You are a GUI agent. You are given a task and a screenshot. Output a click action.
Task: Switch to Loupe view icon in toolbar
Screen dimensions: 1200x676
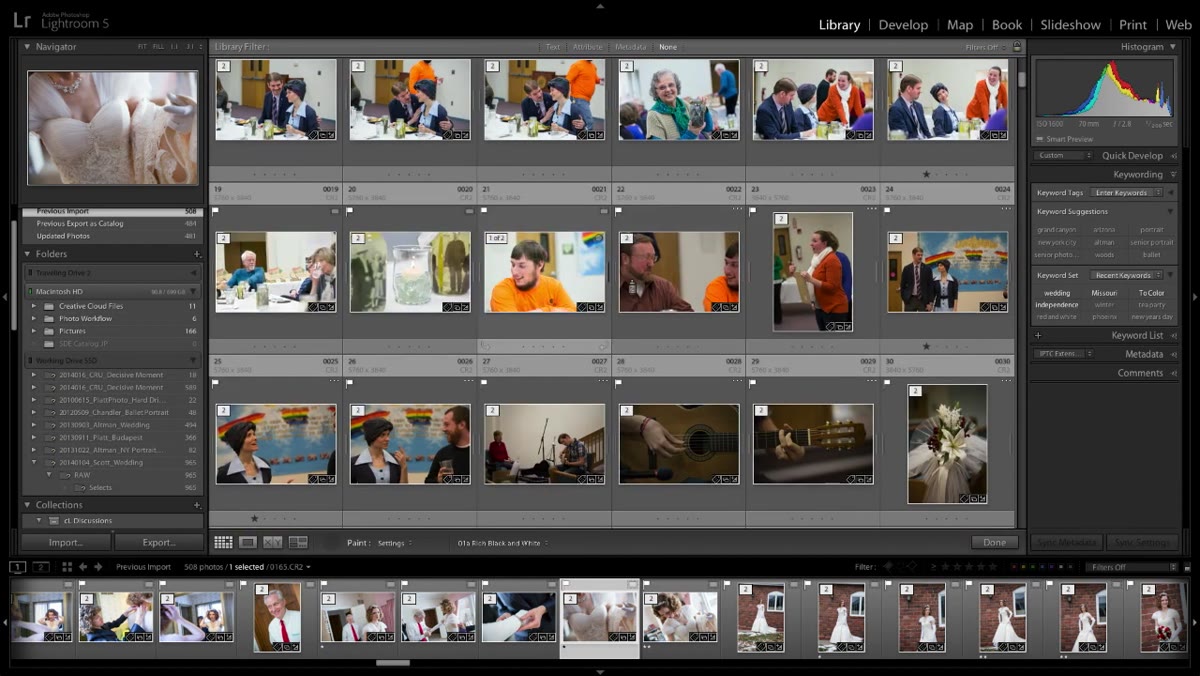click(x=248, y=542)
